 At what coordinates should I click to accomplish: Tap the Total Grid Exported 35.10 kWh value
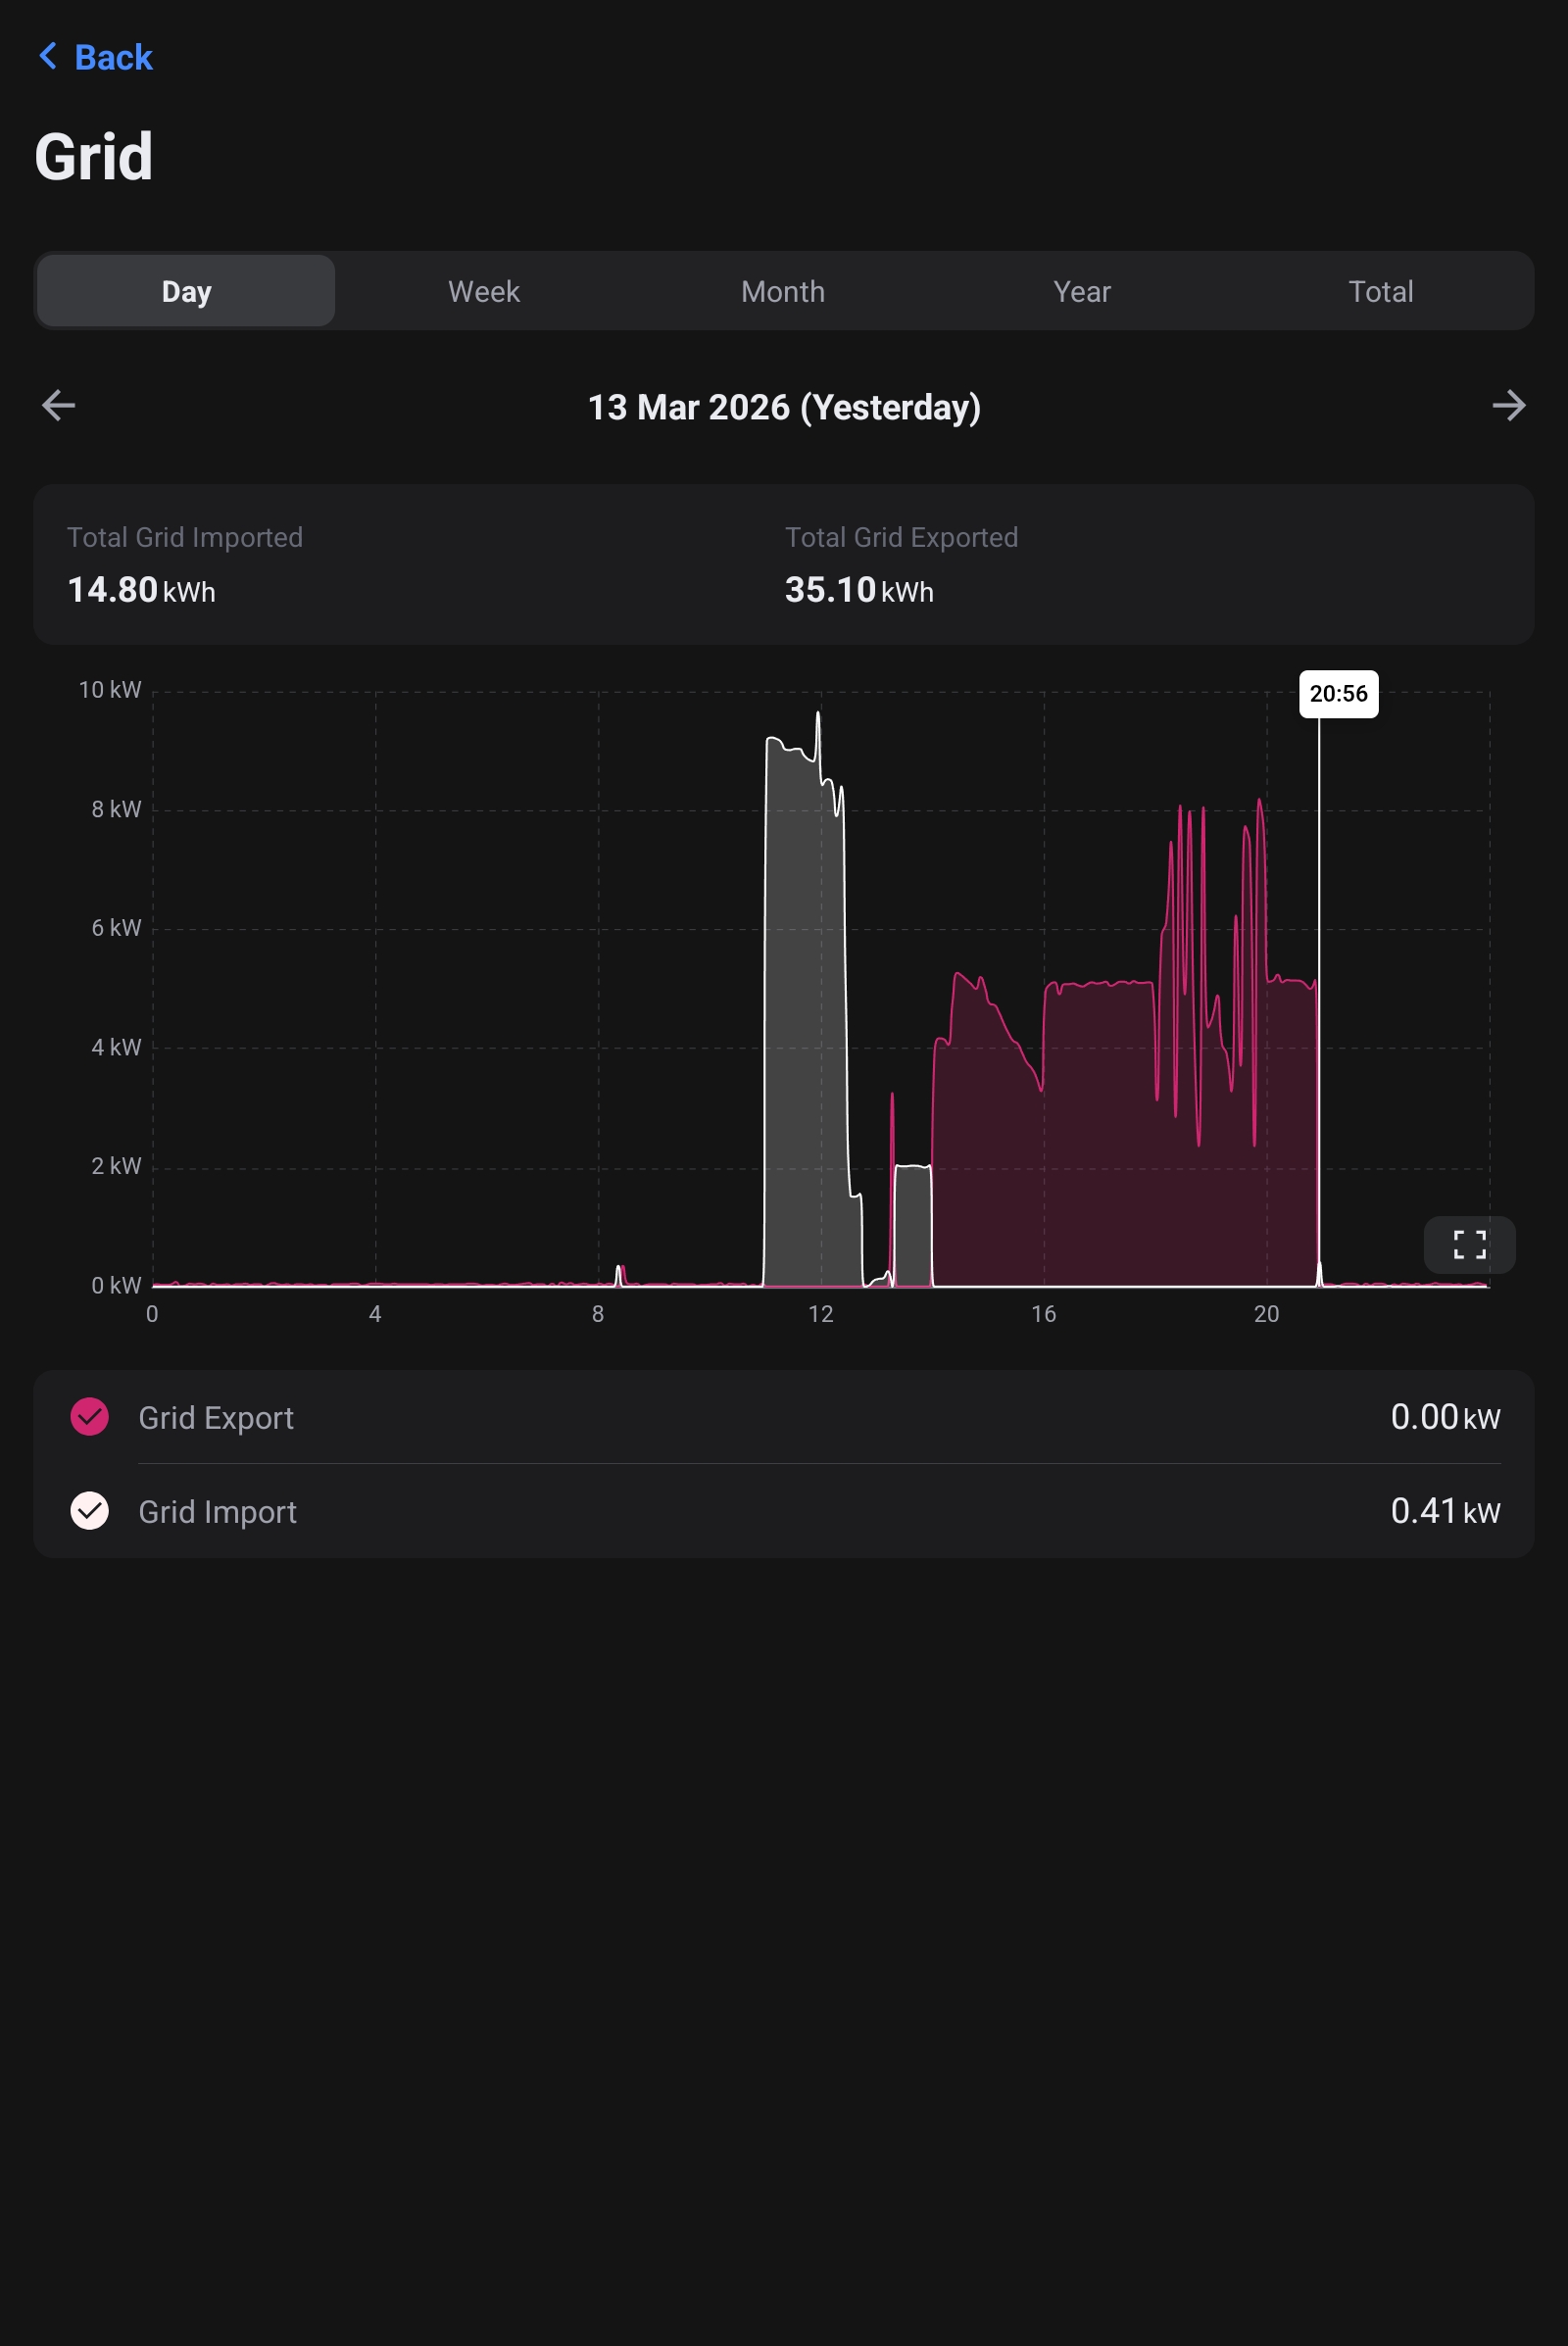pyautogui.click(x=859, y=590)
